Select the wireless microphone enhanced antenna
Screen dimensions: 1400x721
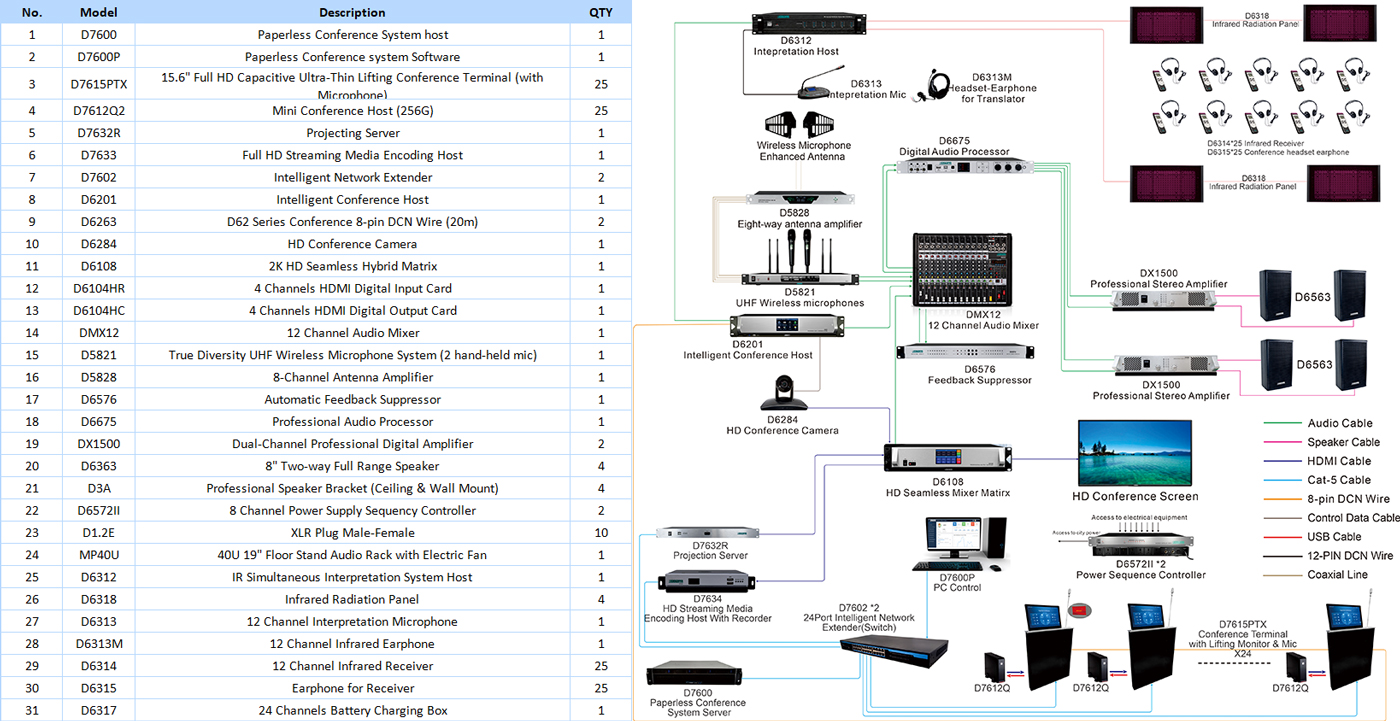pos(803,124)
